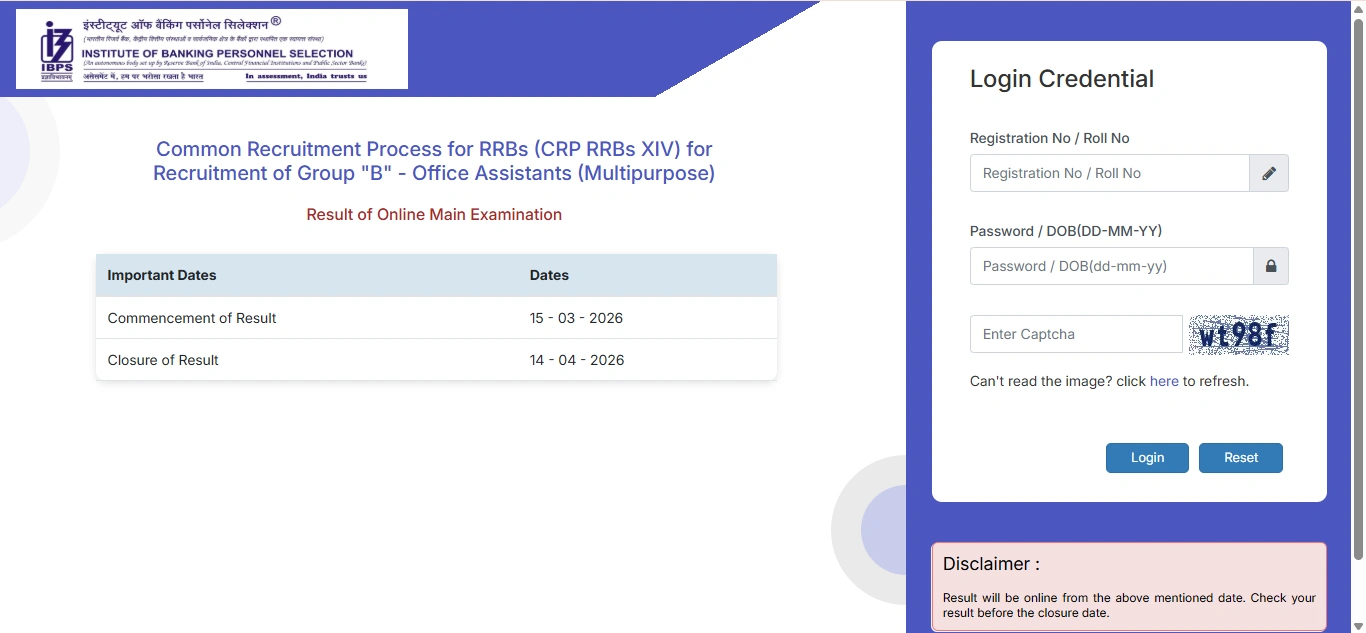
Task: Click the scrollbar down arrow
Action: coord(1359,625)
